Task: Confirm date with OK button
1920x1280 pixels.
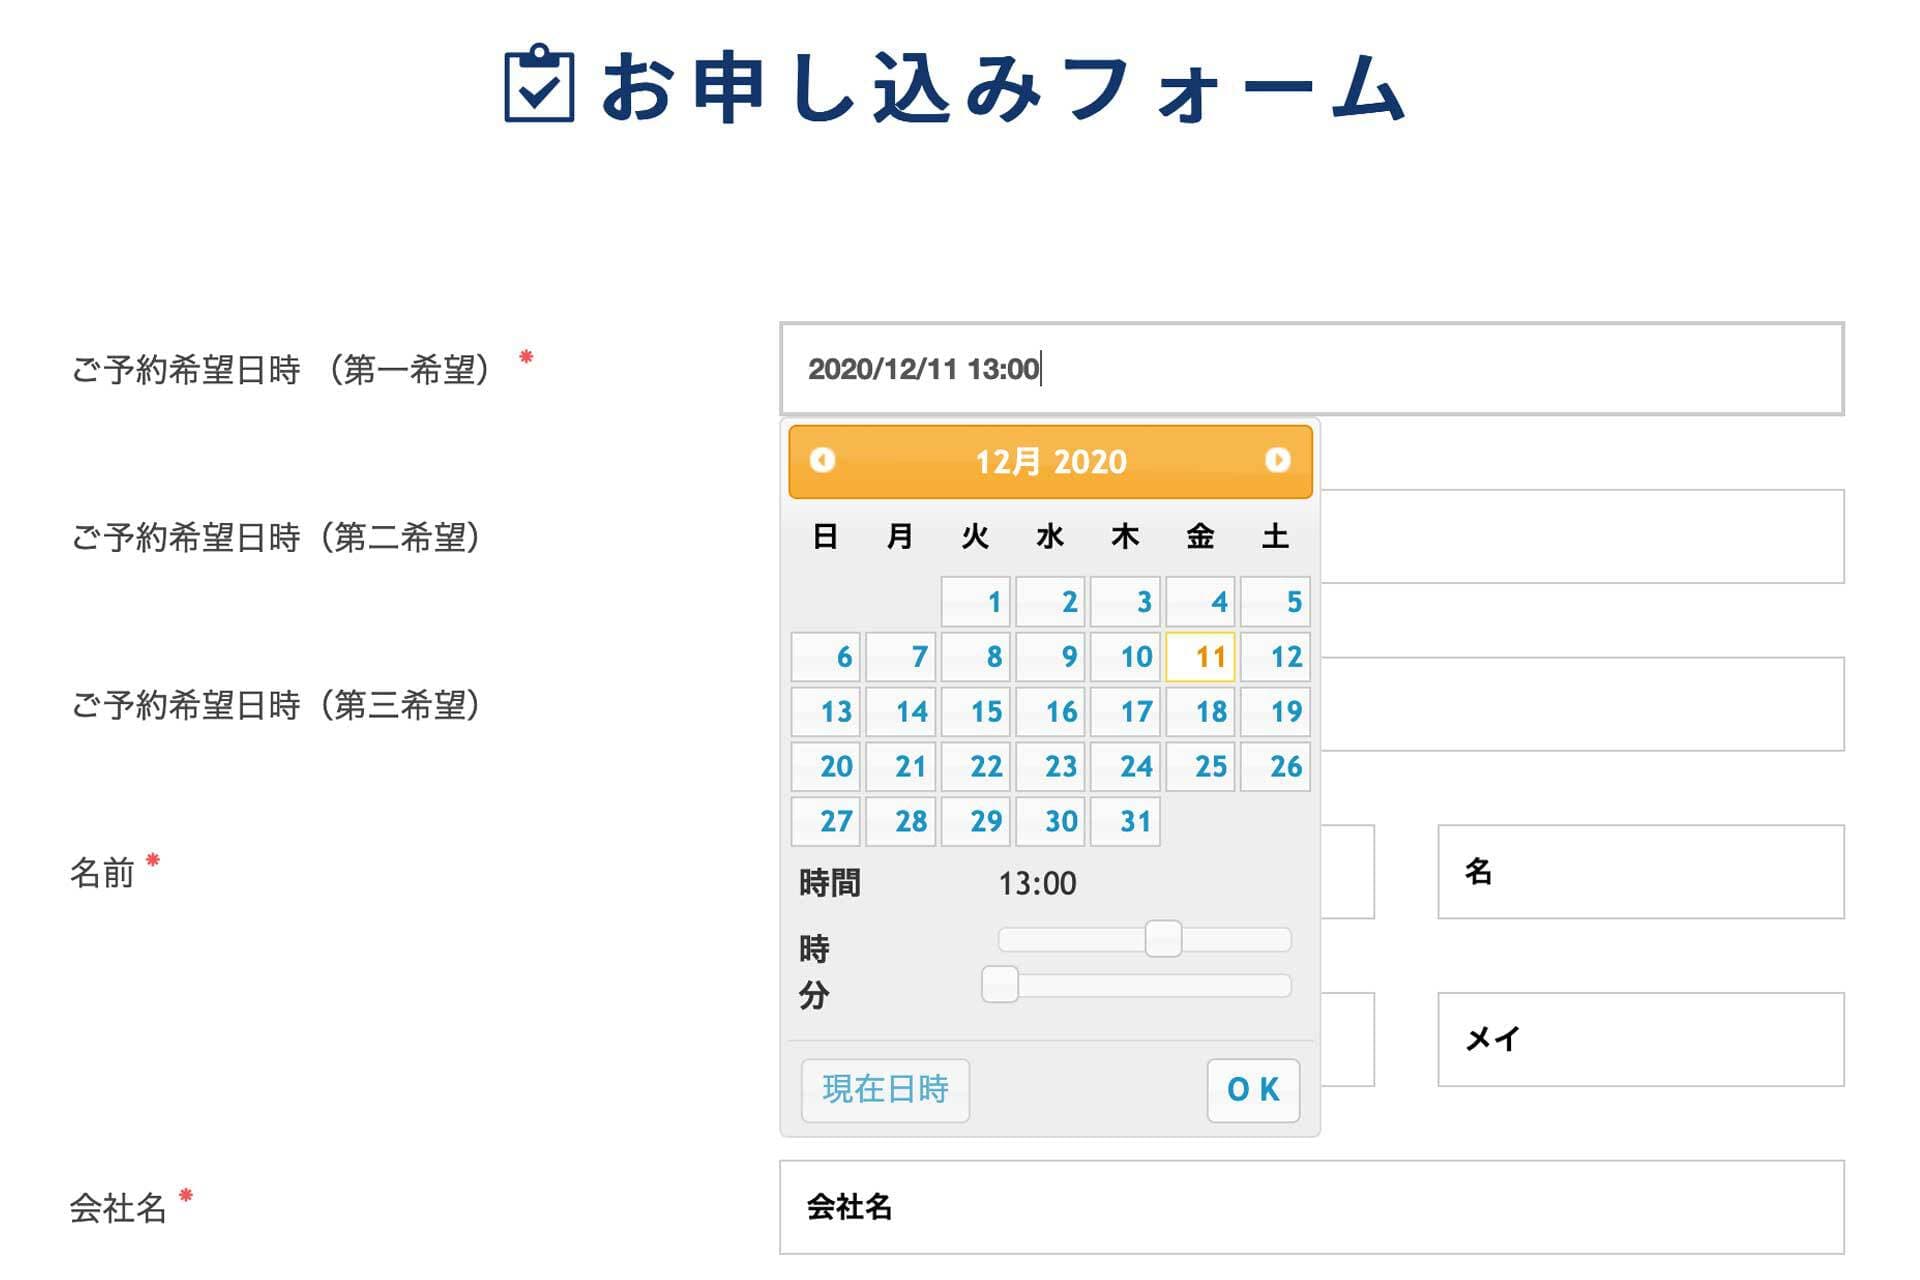Action: pos(1253,1090)
